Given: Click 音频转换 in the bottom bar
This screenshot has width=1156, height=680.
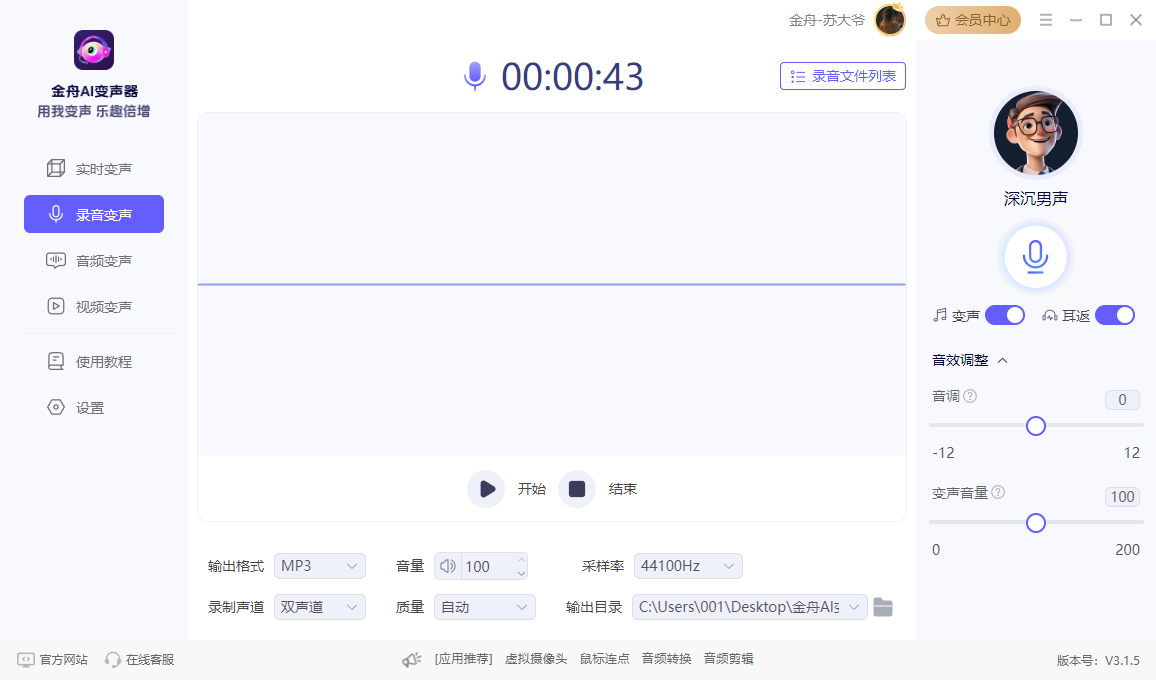Looking at the screenshot, I should point(666,659).
